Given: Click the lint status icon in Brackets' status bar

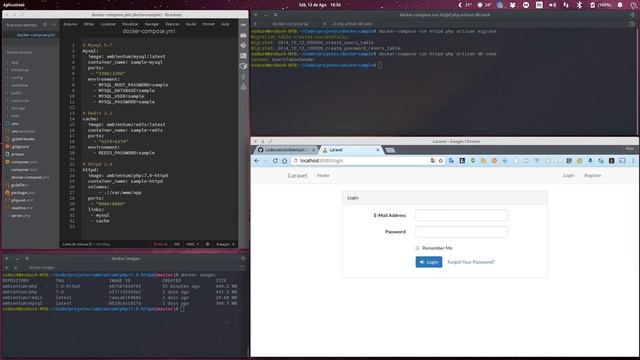Looking at the screenshot, I should (207, 244).
